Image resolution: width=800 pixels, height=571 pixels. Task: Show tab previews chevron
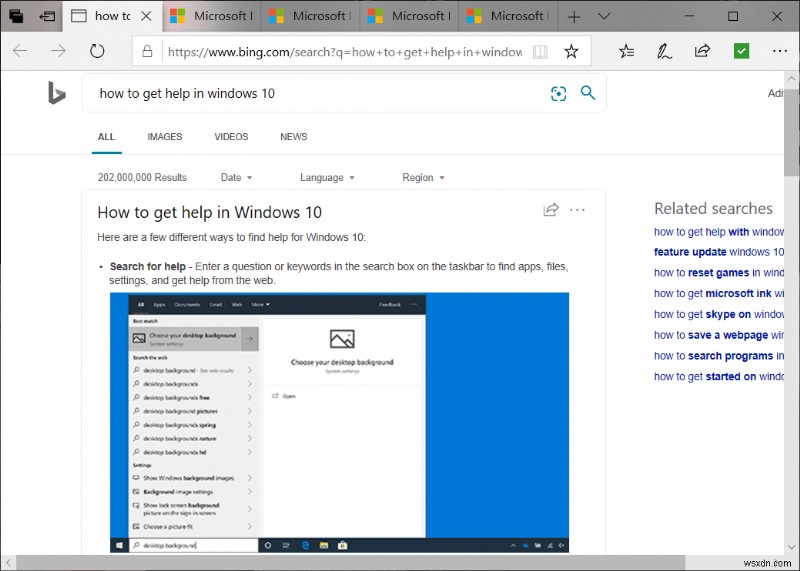click(x=604, y=16)
